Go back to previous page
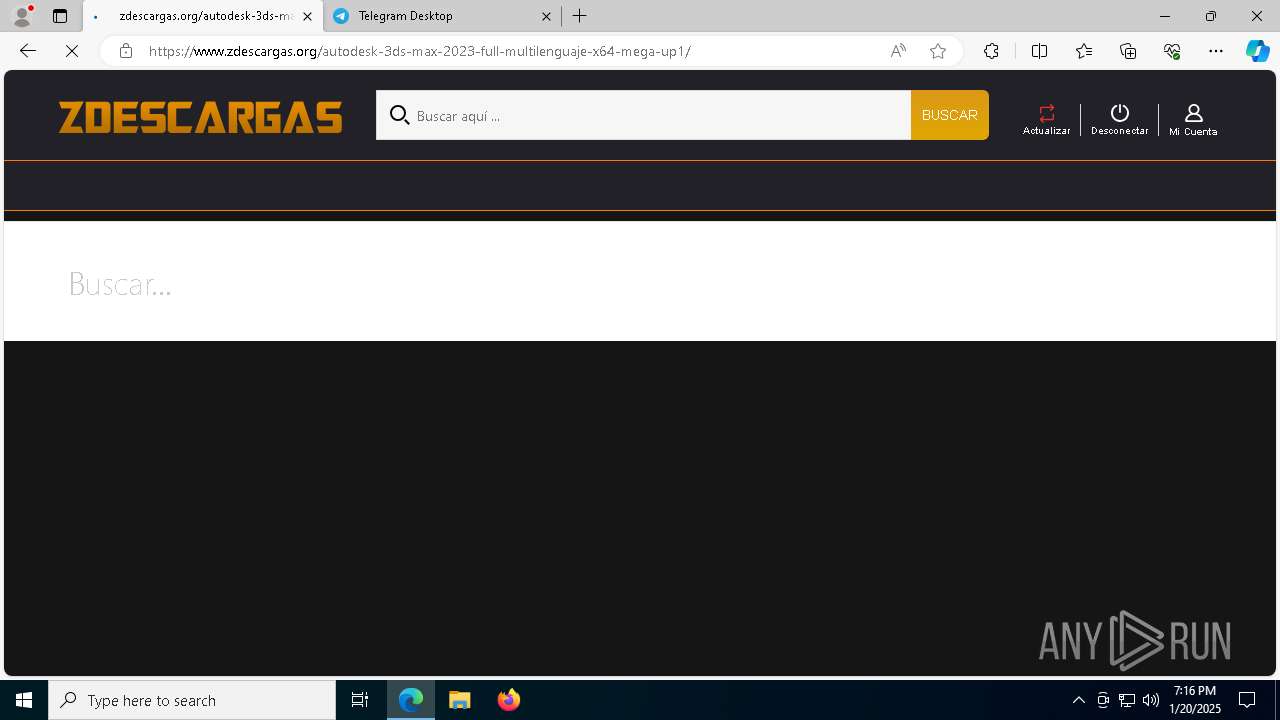 coord(28,51)
